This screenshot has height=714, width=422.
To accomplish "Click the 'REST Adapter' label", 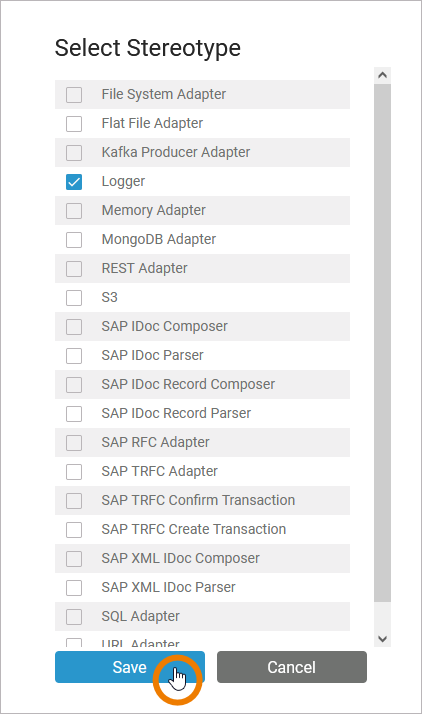I will [144, 268].
